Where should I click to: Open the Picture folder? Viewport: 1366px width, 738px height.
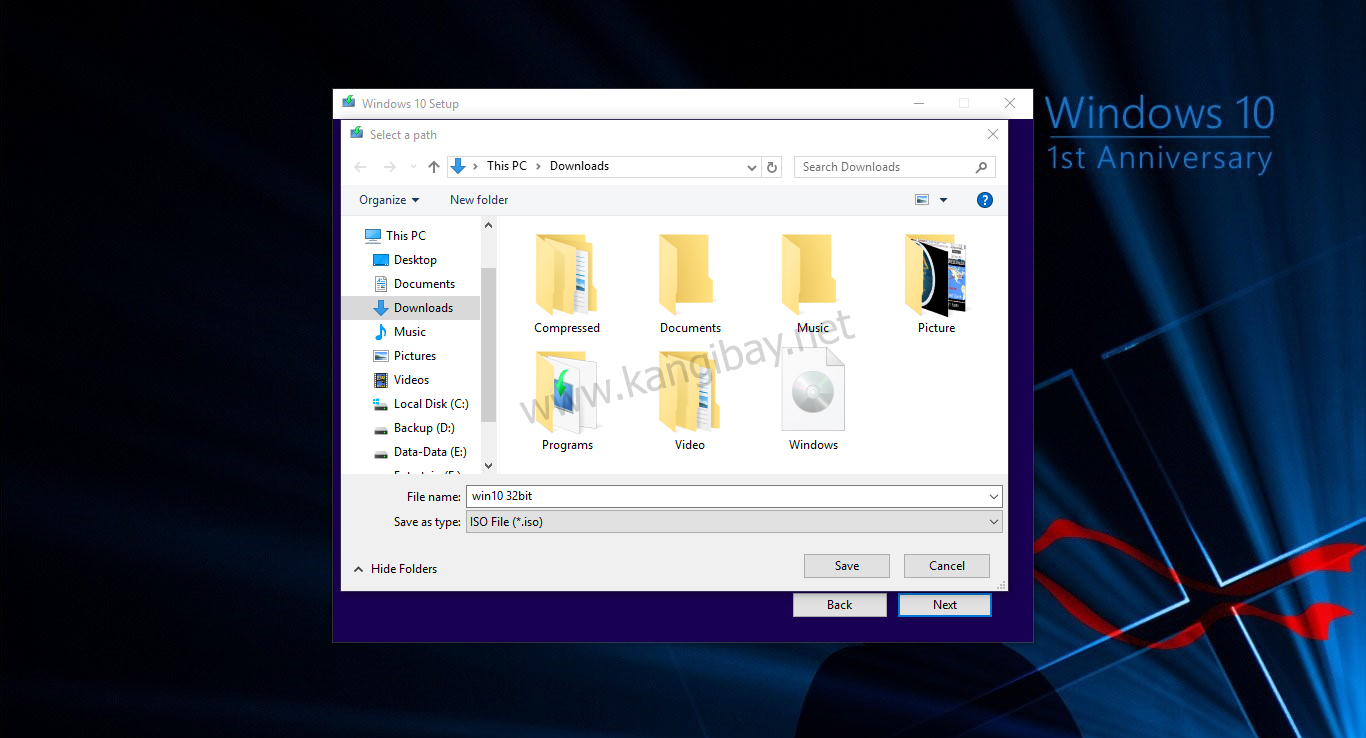(x=936, y=284)
